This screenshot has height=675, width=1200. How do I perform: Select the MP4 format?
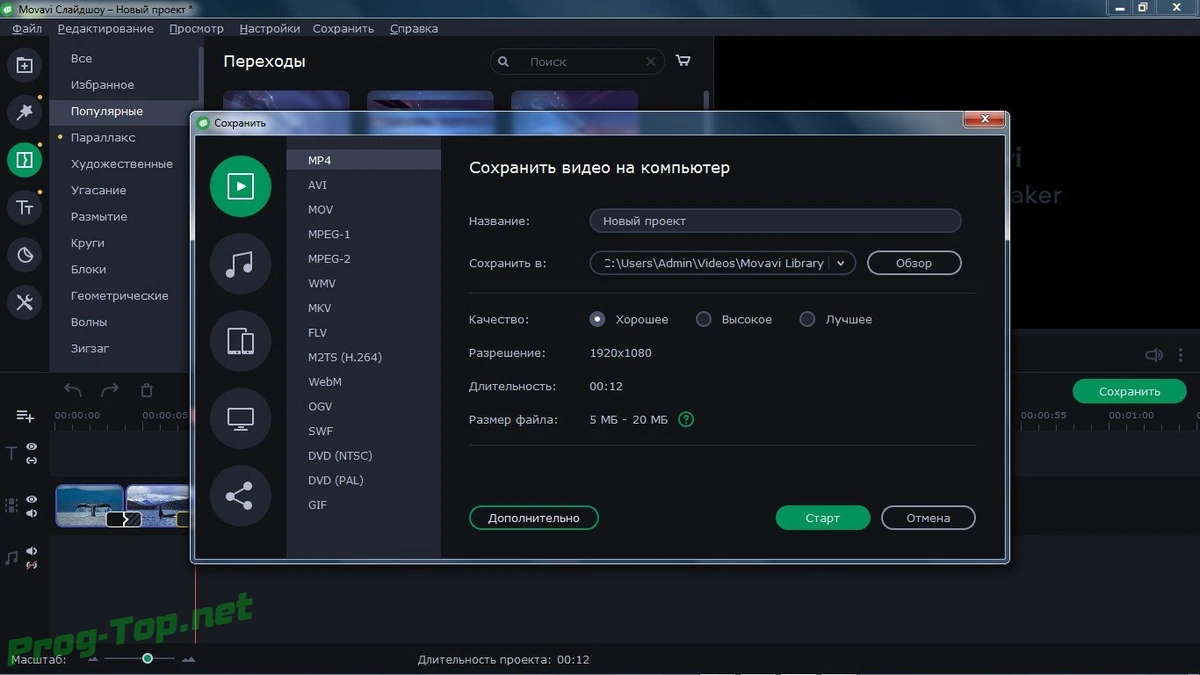click(363, 160)
